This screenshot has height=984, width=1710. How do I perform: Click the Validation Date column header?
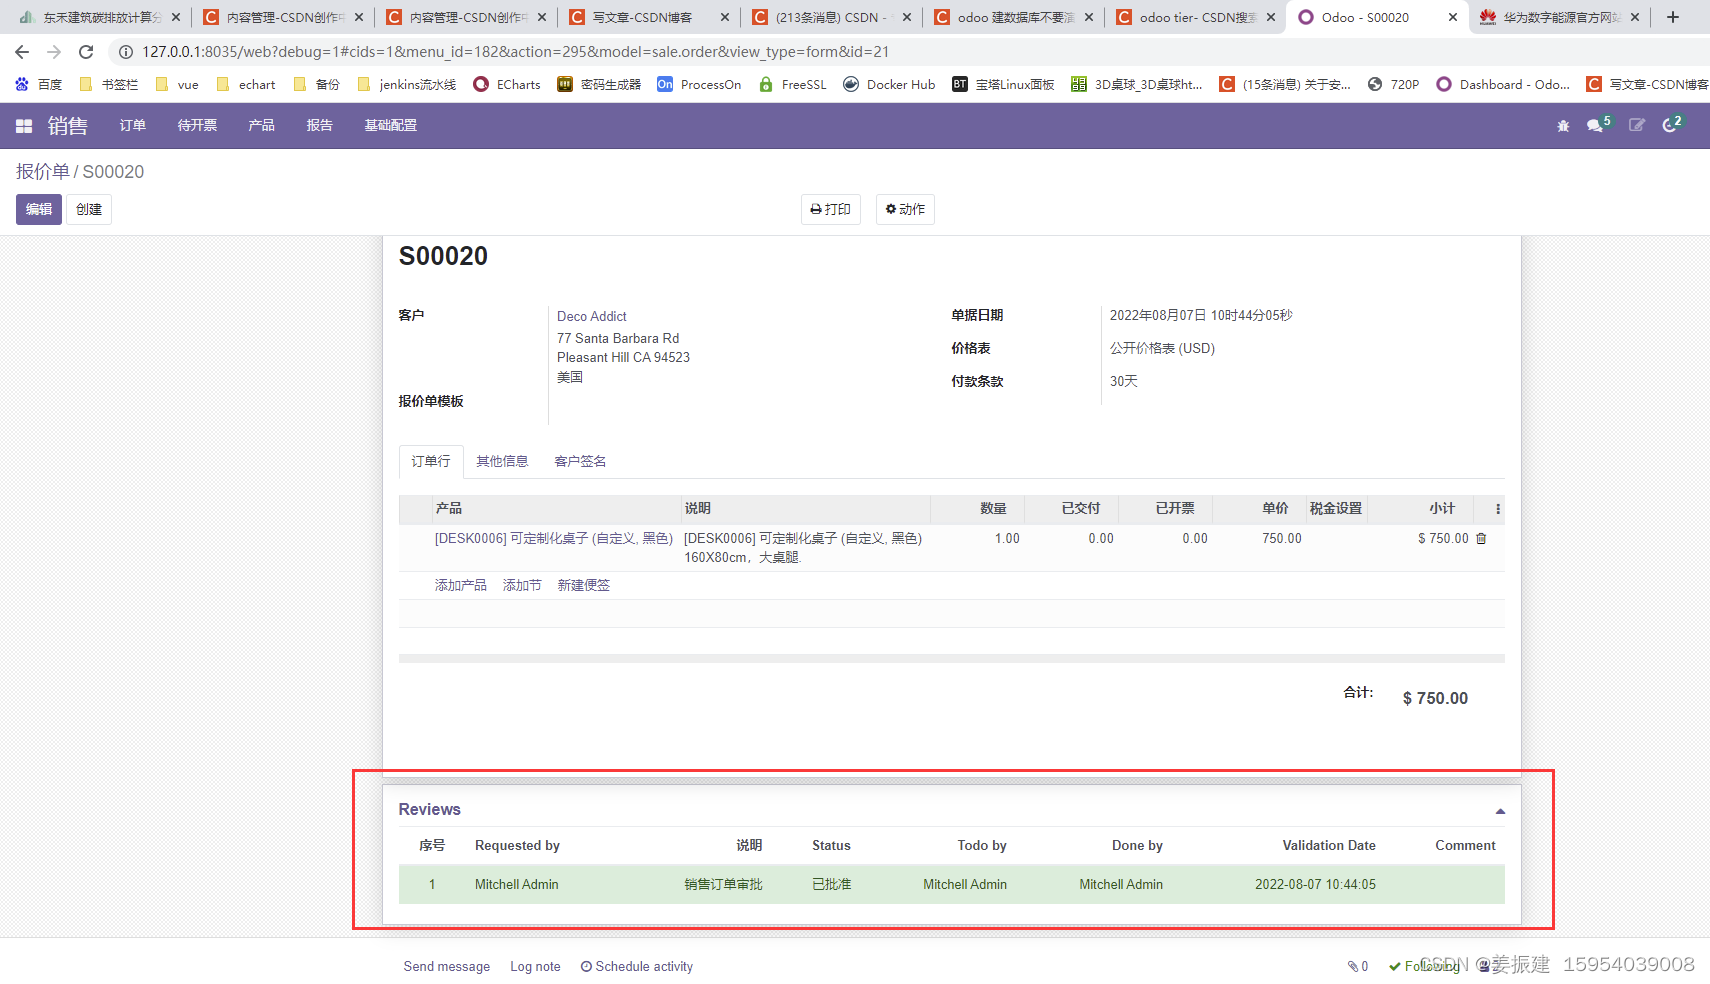coord(1329,845)
